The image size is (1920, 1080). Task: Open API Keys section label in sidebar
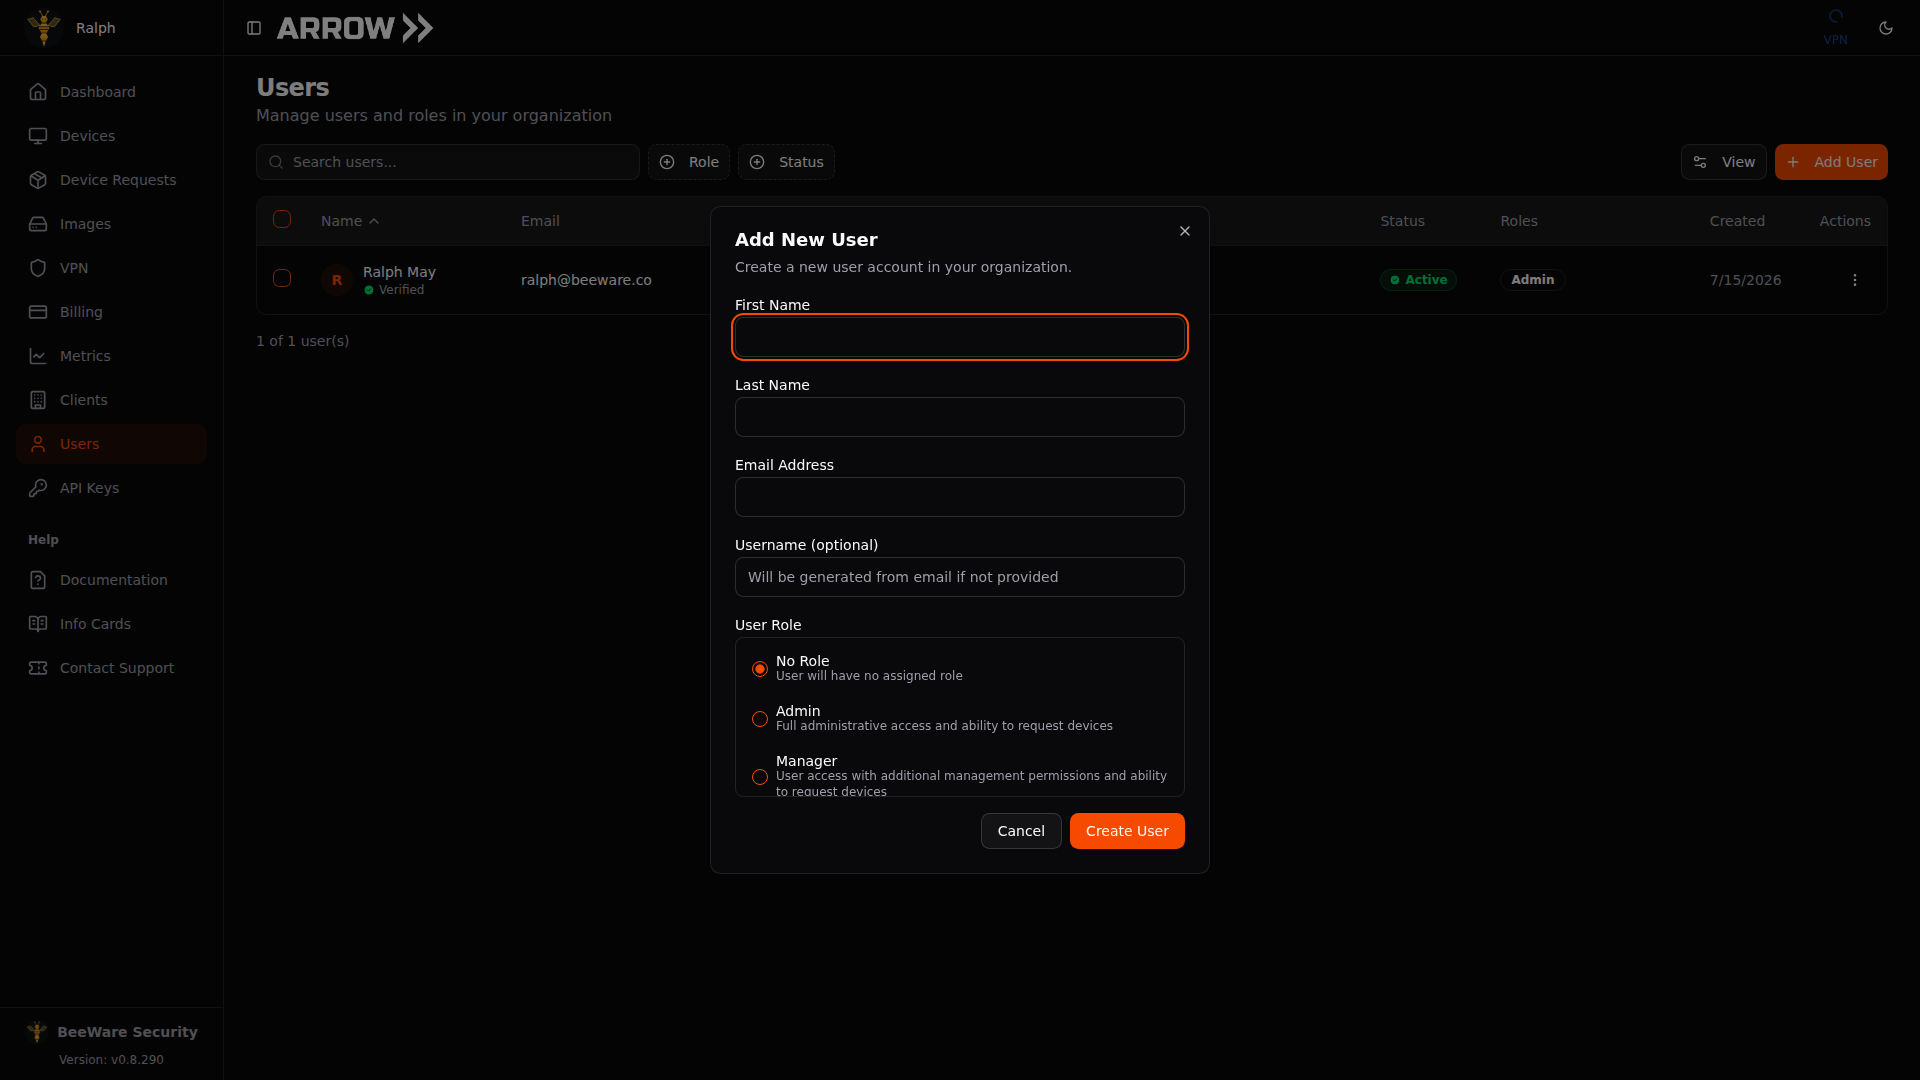(89, 488)
